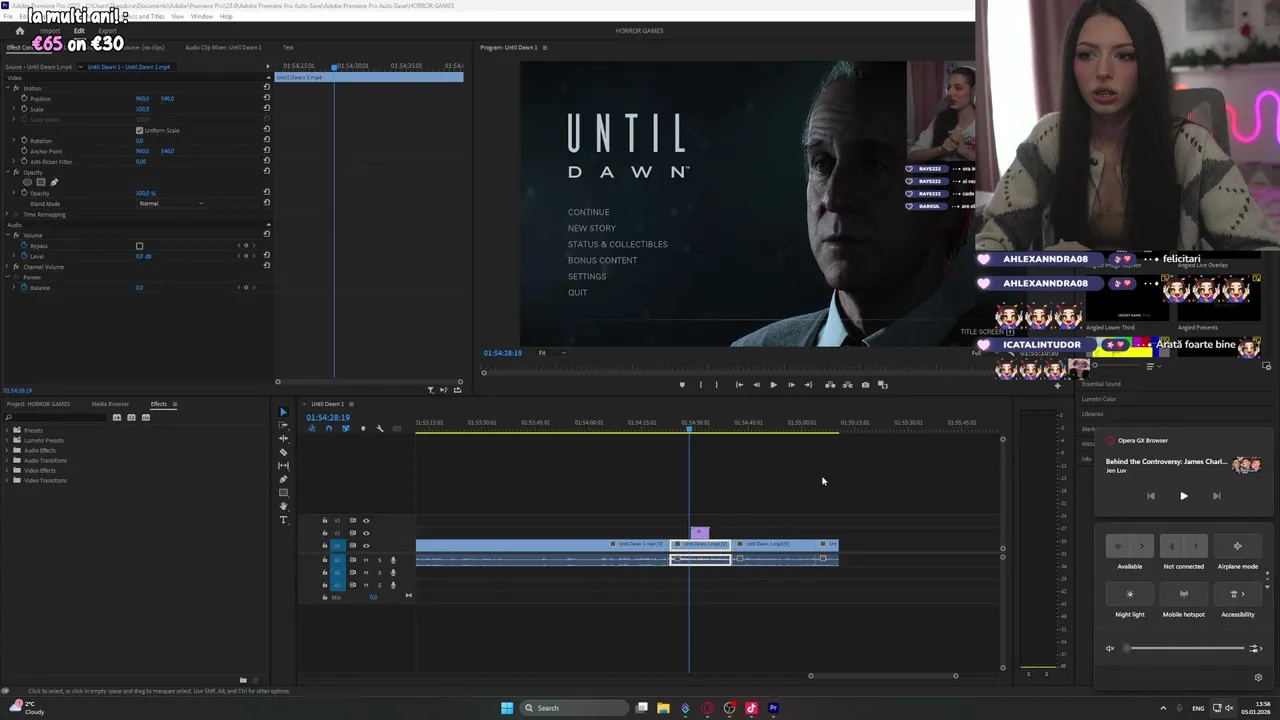Toggle Uniform Scale checkbox
Screen dimensions: 1280x720
click(x=139, y=130)
